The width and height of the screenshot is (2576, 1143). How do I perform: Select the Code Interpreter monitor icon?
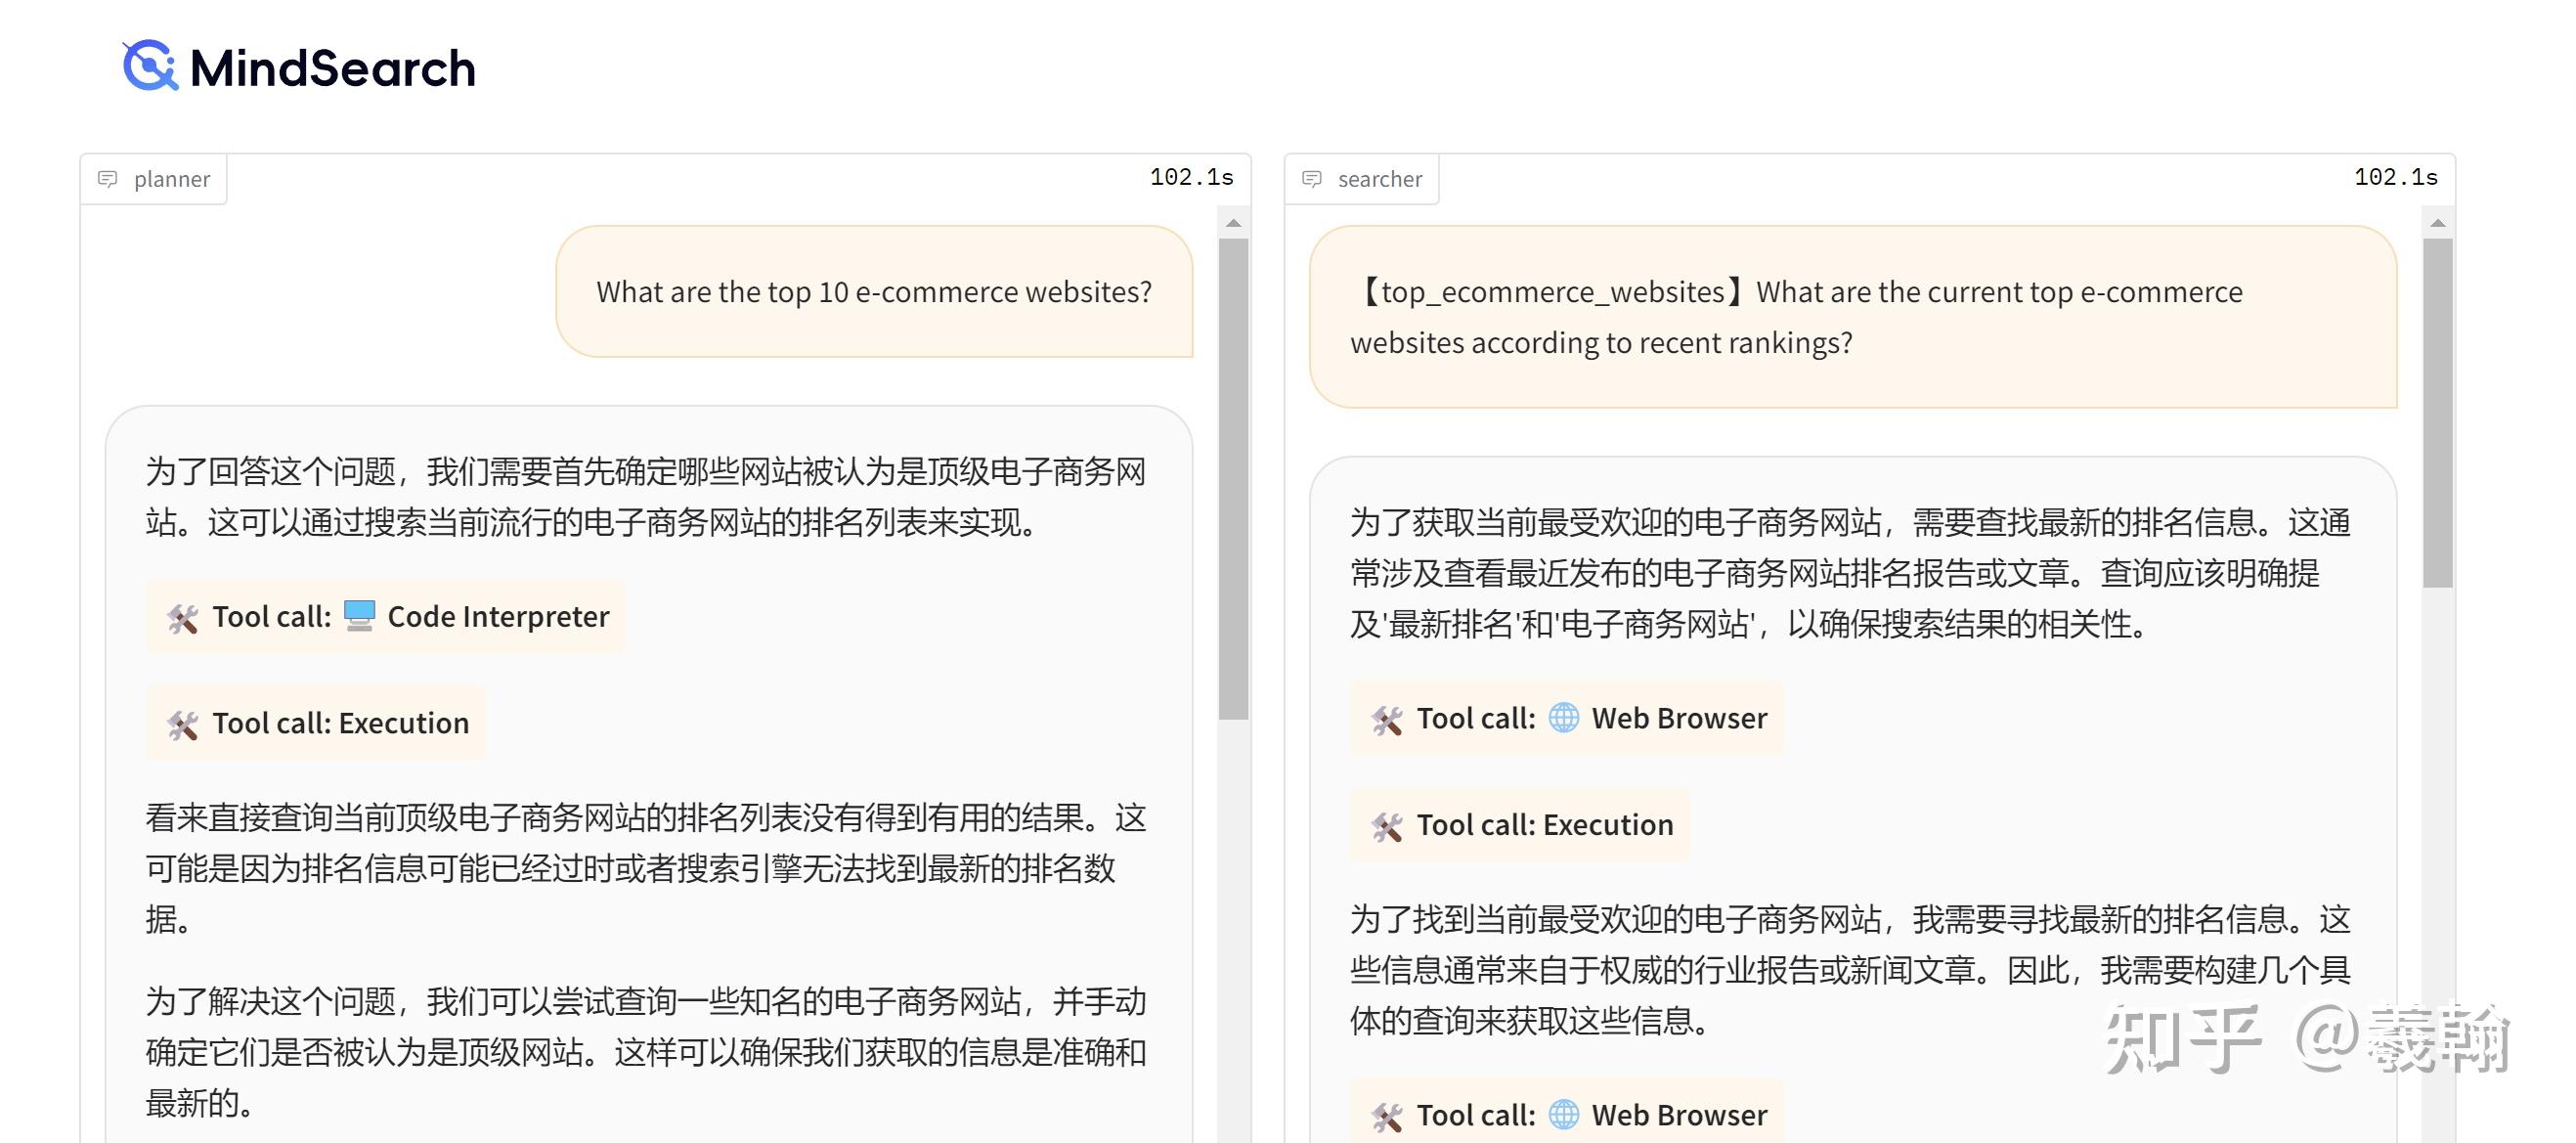359,617
